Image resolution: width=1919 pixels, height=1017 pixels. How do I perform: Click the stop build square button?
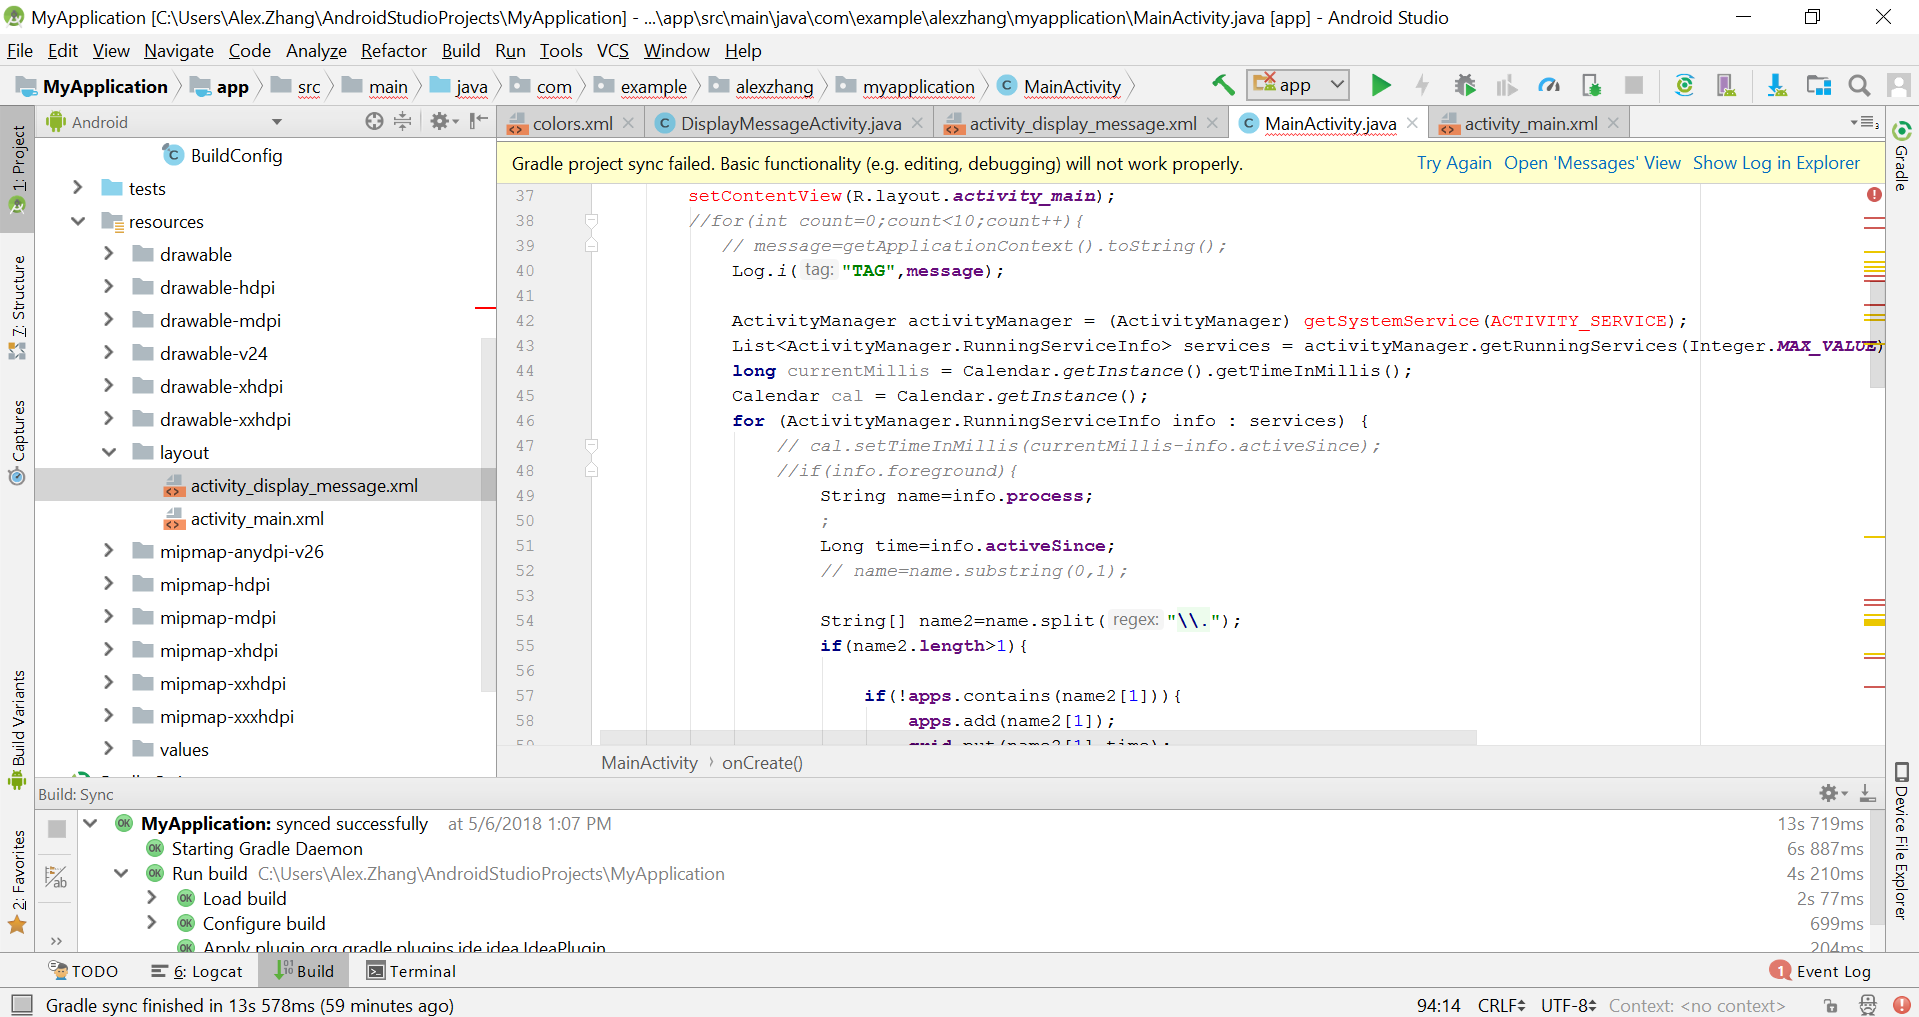57,828
